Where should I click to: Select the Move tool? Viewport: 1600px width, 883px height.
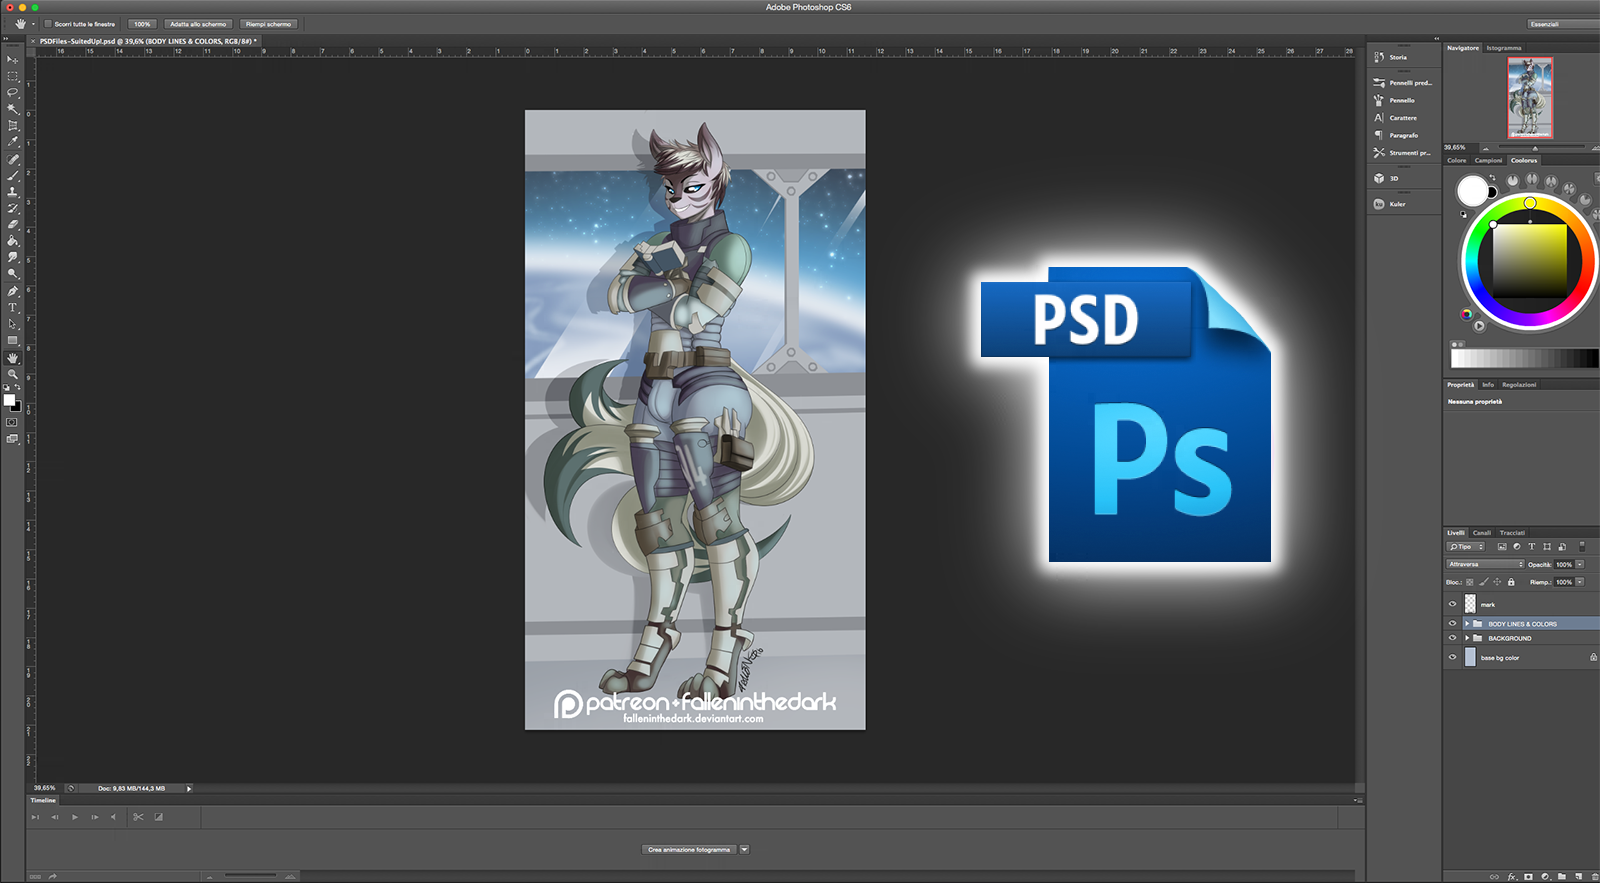(x=12, y=60)
